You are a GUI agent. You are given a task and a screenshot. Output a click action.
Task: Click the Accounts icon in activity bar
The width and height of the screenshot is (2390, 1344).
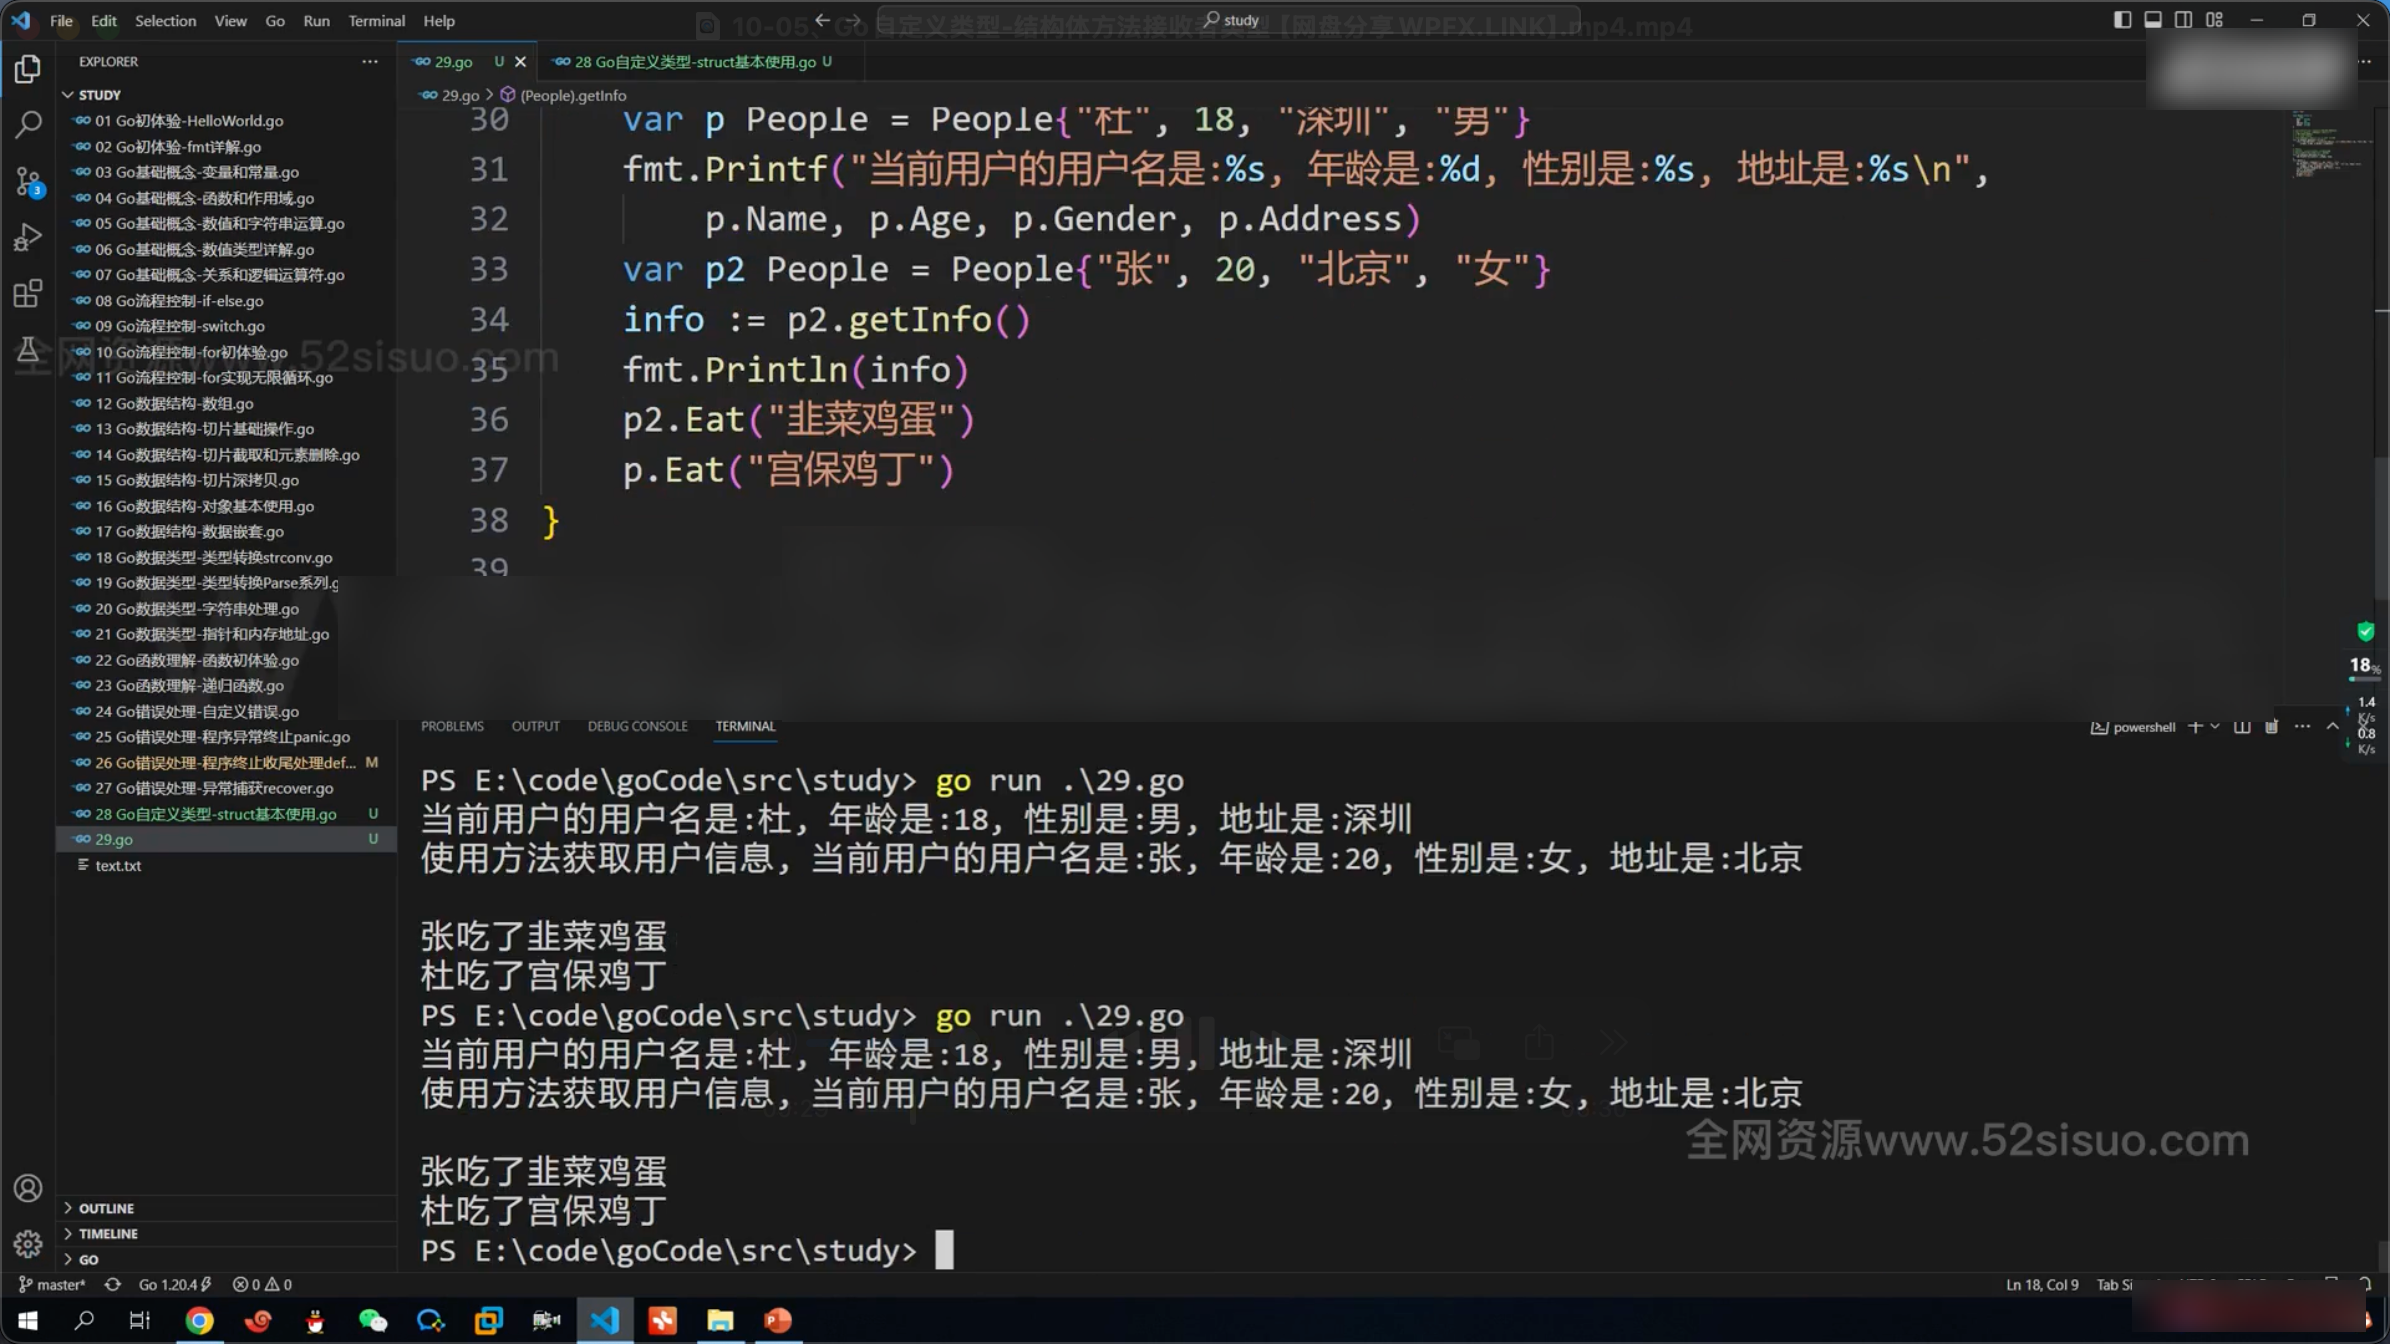pyautogui.click(x=28, y=1188)
